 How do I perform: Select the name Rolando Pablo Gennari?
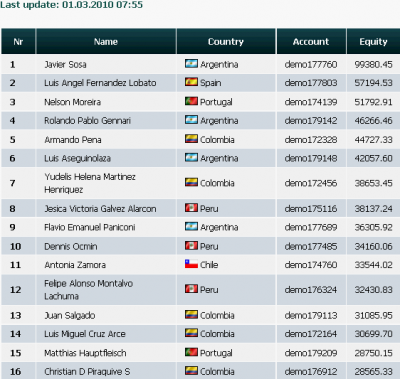pos(87,121)
